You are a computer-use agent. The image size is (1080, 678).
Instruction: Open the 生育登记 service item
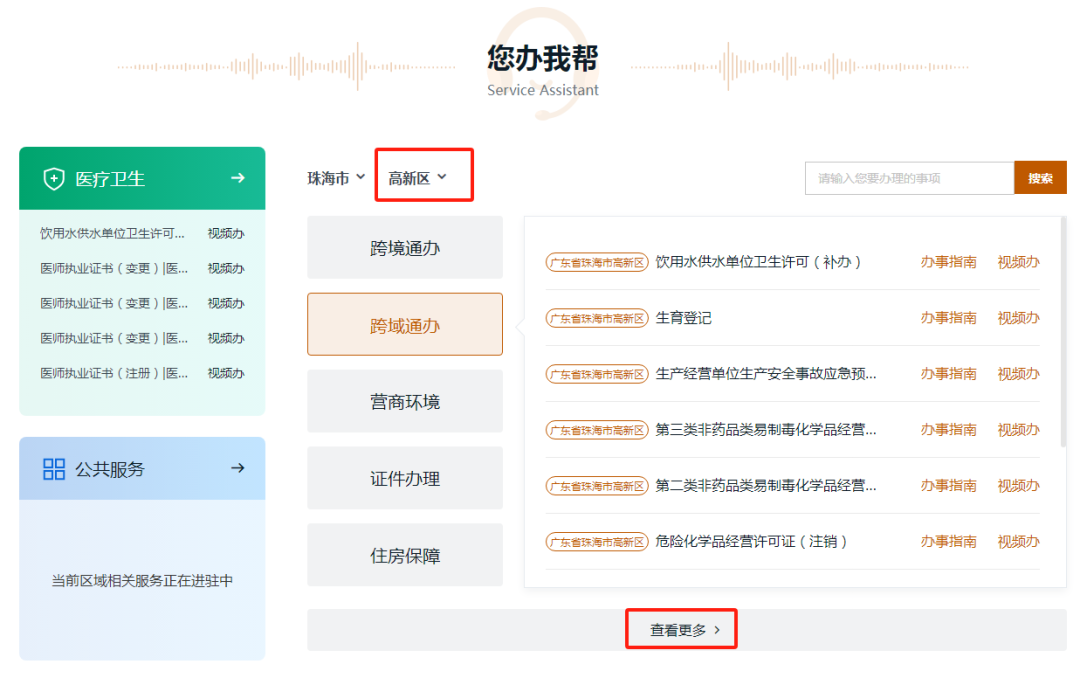pos(682,318)
